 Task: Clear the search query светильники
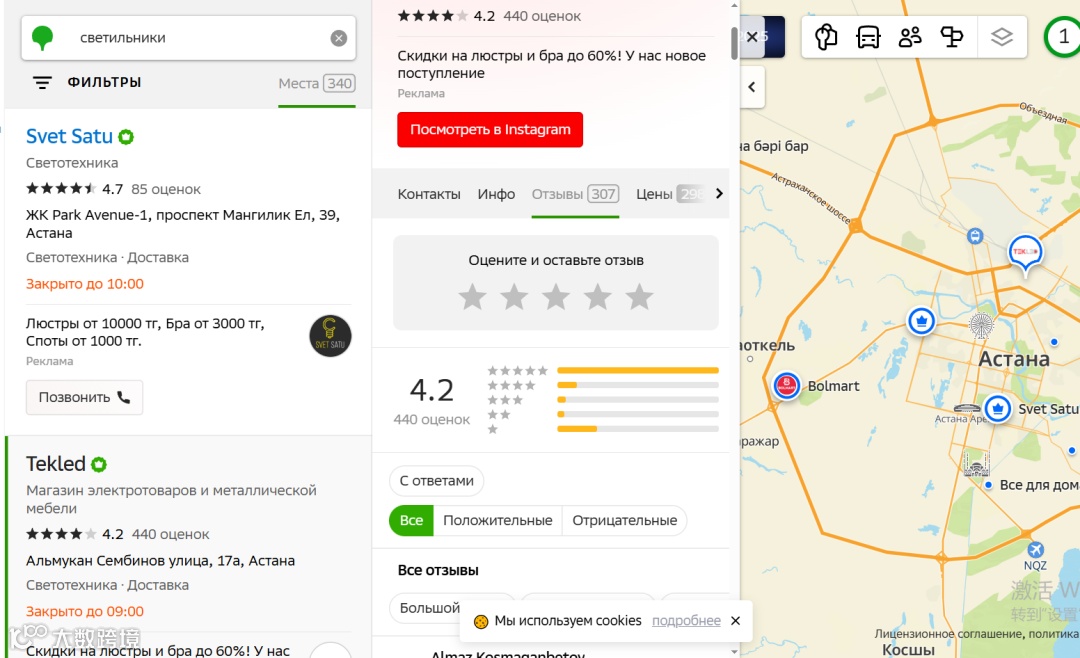pyautogui.click(x=338, y=39)
